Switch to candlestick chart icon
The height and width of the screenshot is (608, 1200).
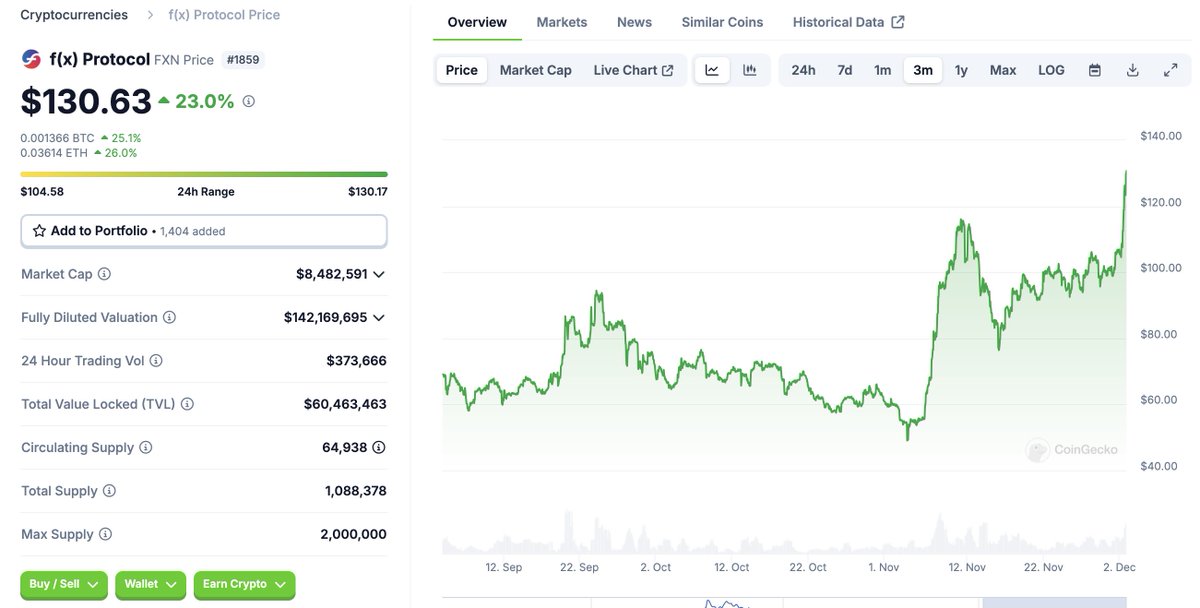(x=750, y=70)
